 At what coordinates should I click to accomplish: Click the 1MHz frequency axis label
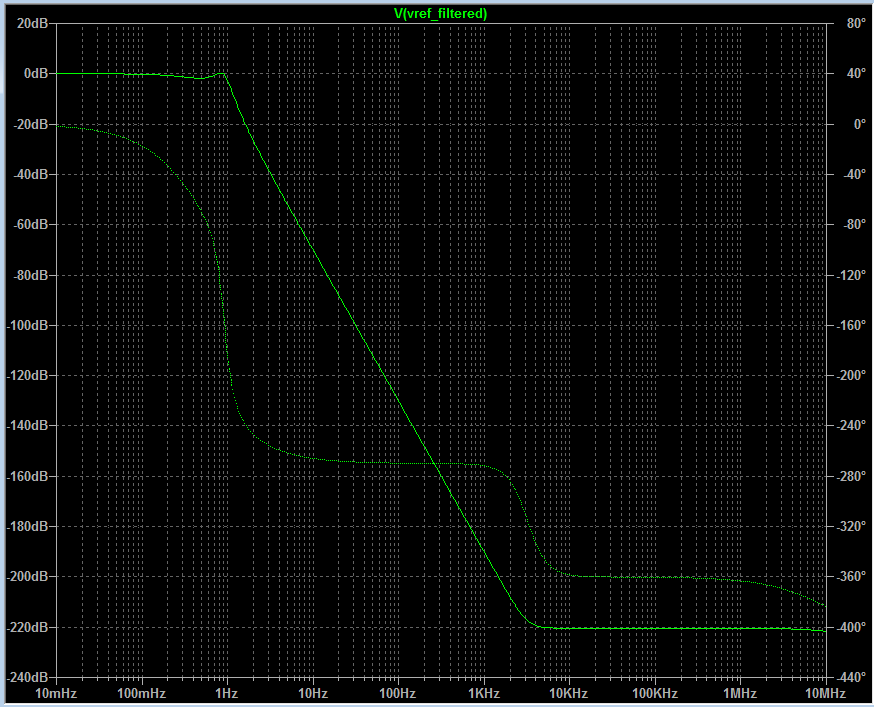(x=740, y=694)
